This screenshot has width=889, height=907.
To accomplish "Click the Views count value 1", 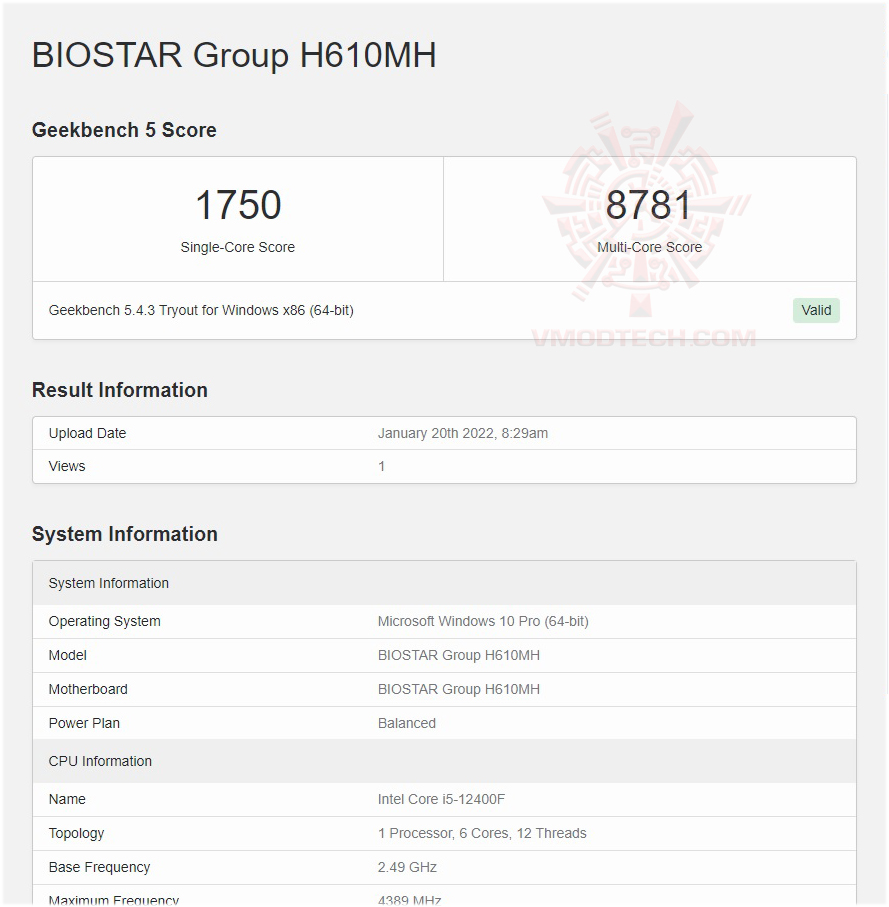I will pos(381,466).
